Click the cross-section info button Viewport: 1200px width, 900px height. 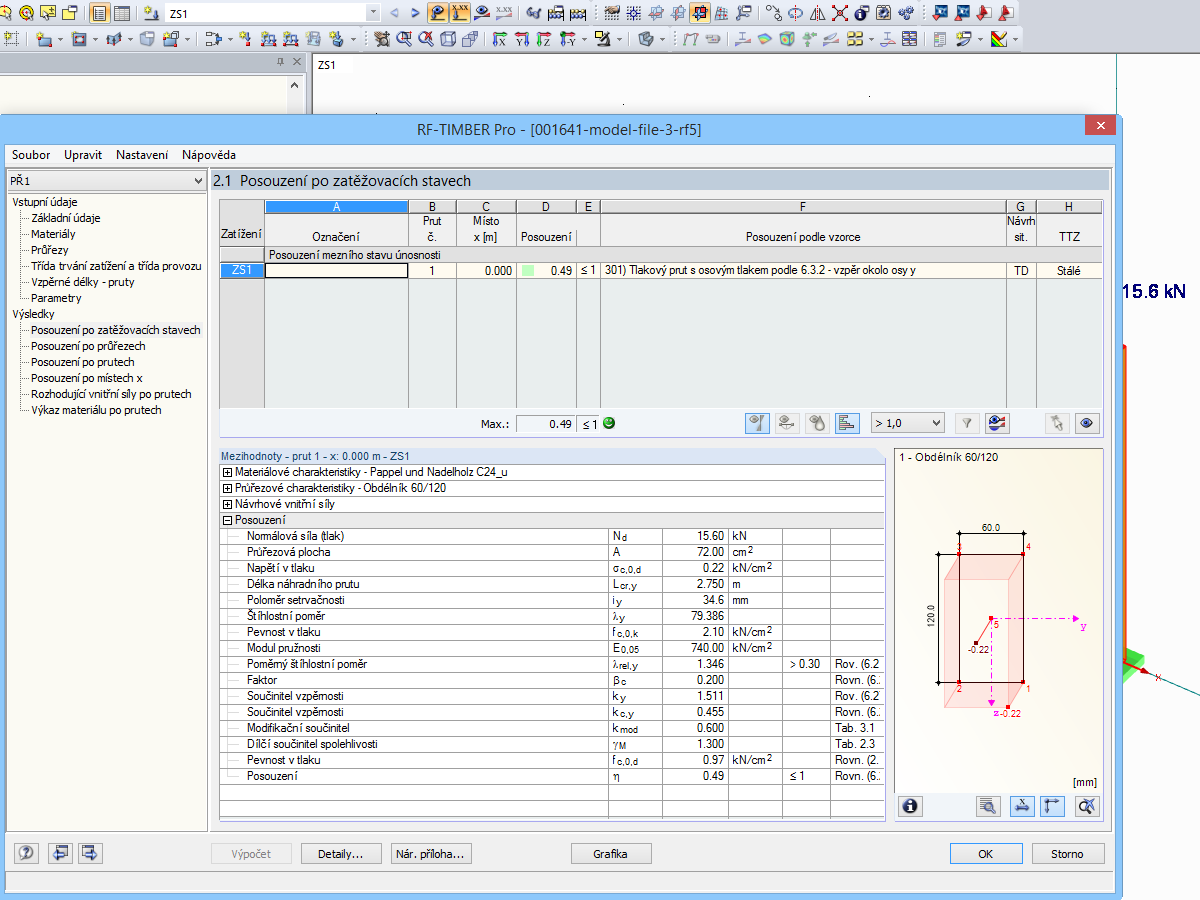(910, 806)
